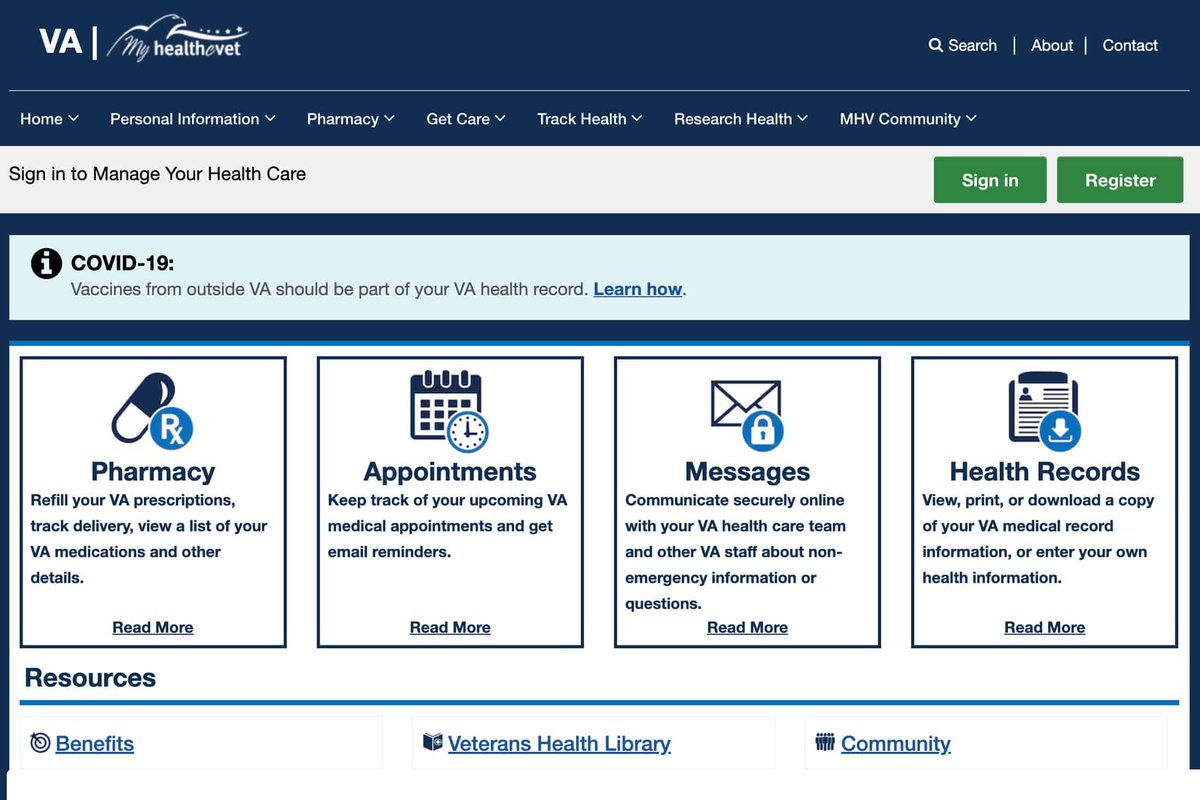Open the Contact link in header
This screenshot has height=800, width=1200.
1130,45
